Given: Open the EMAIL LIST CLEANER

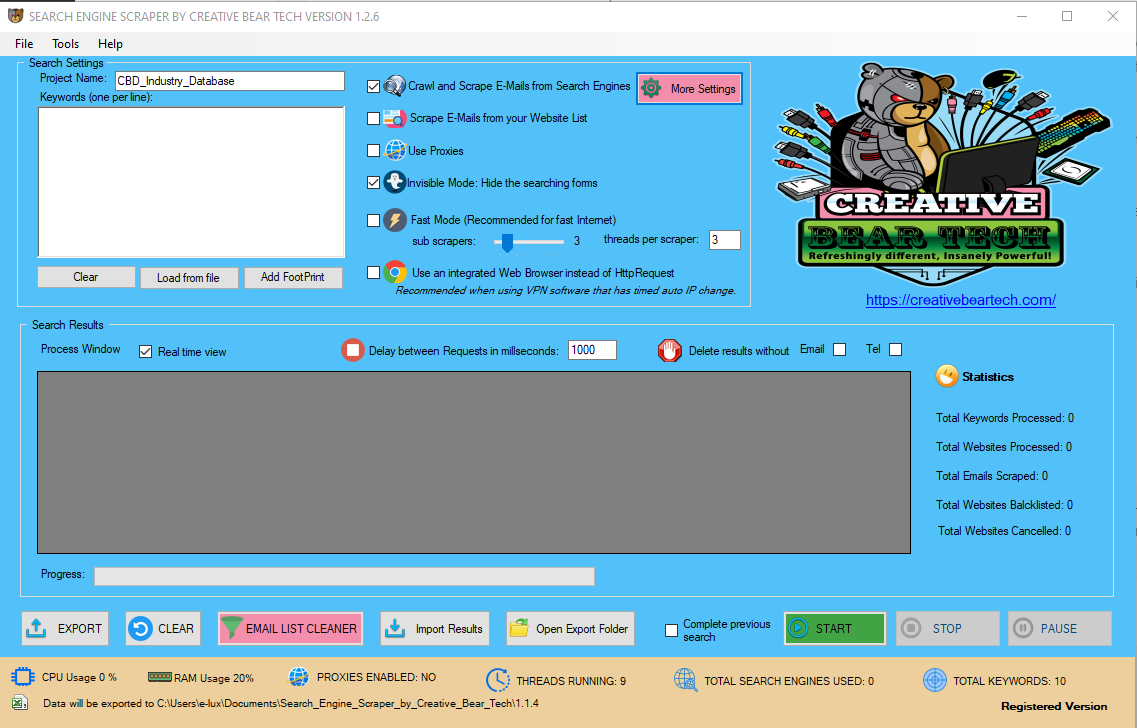Looking at the screenshot, I should 290,628.
